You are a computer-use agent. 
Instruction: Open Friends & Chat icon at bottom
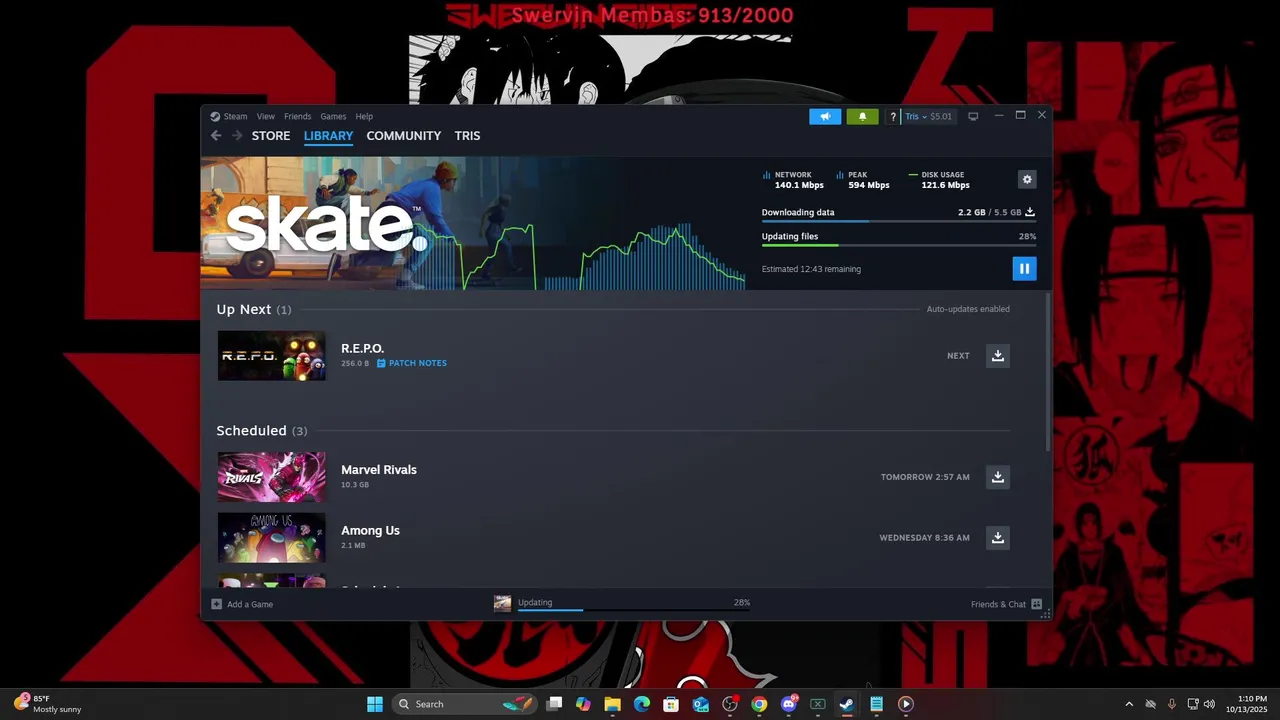point(1036,604)
